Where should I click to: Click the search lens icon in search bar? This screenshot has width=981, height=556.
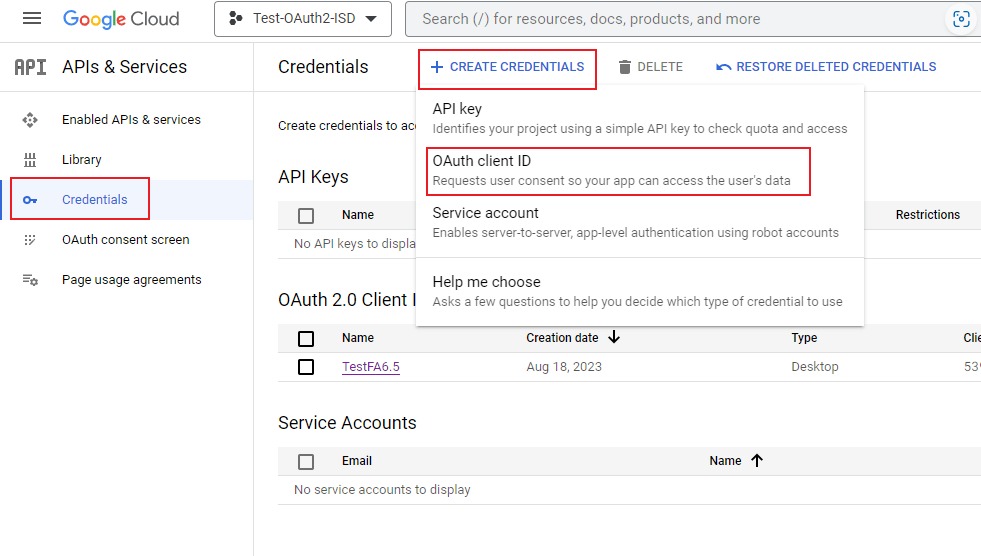(x=961, y=19)
